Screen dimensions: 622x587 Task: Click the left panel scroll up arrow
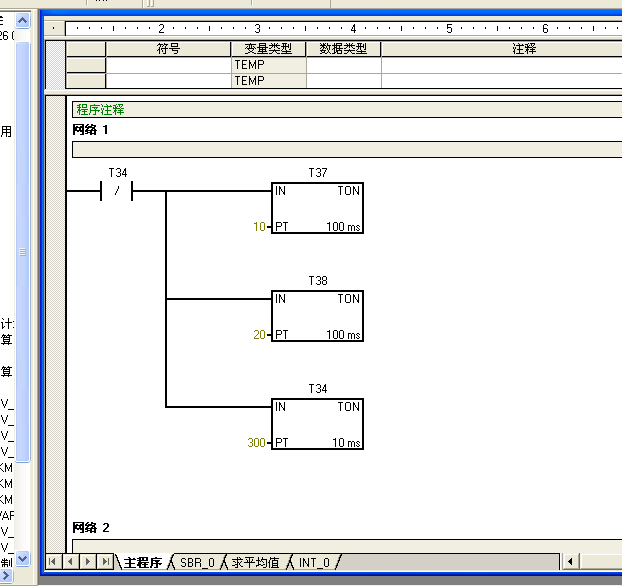pos(23,20)
